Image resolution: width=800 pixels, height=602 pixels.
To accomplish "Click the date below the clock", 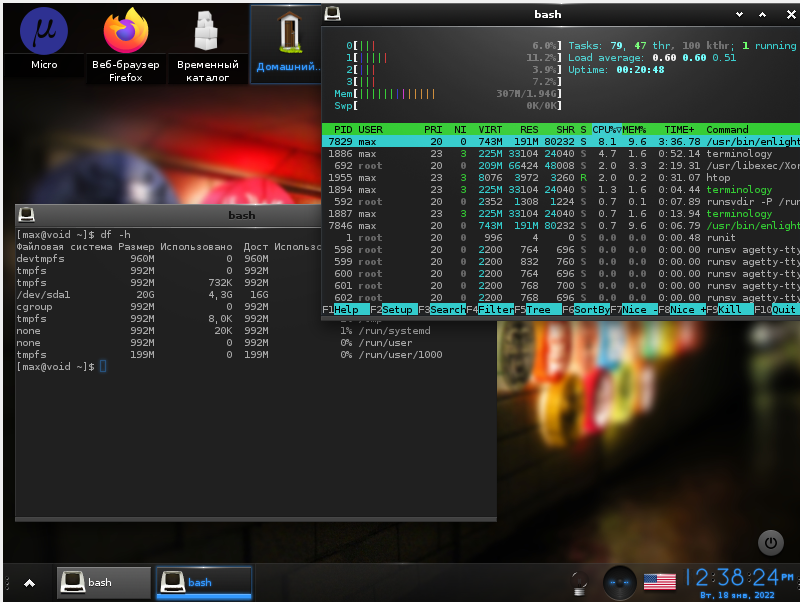I will point(737,595).
